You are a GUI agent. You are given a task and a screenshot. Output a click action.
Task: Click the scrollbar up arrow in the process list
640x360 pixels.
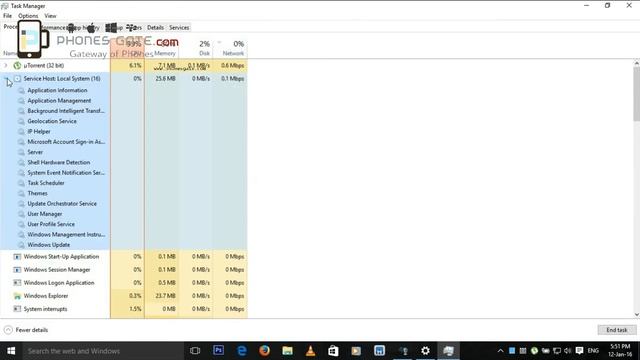(636, 63)
